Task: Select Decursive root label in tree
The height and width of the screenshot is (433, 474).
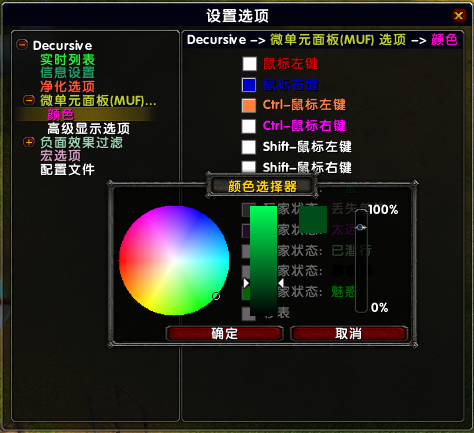Action: 62,45
